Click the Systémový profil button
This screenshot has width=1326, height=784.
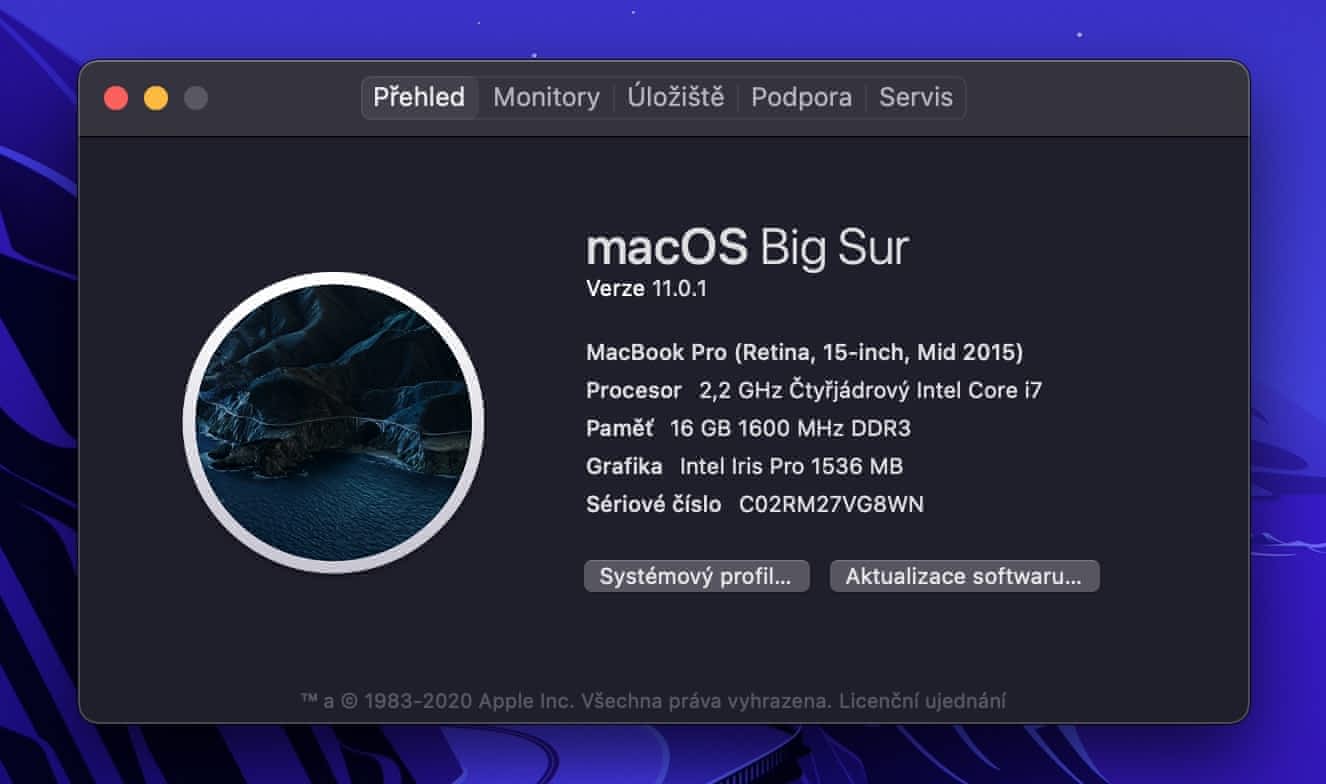tap(696, 577)
